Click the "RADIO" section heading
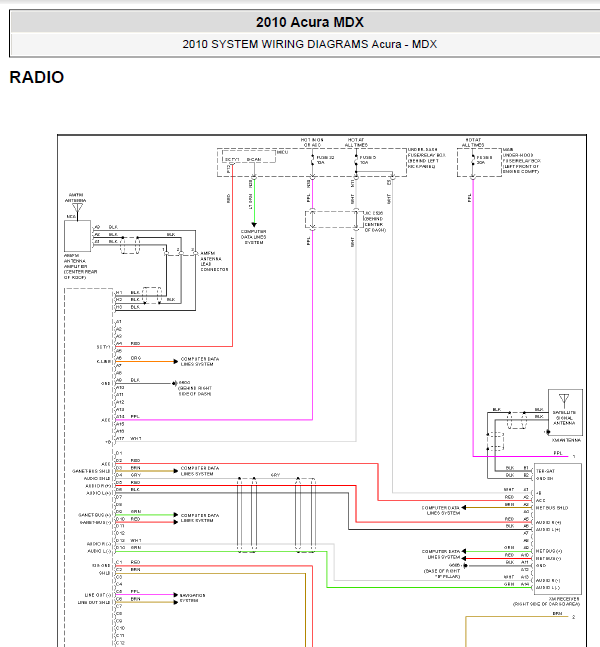 (x=37, y=77)
